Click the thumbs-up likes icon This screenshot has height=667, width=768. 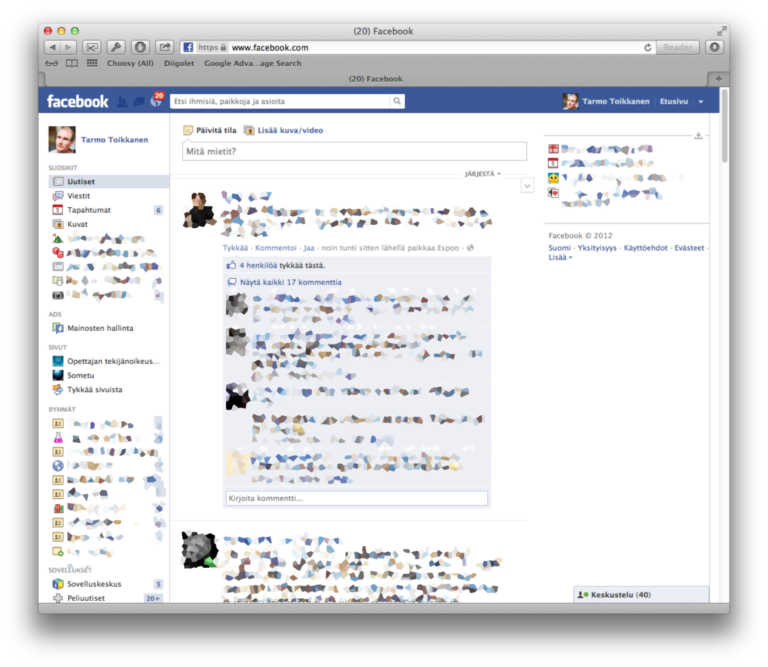pyautogui.click(x=231, y=265)
